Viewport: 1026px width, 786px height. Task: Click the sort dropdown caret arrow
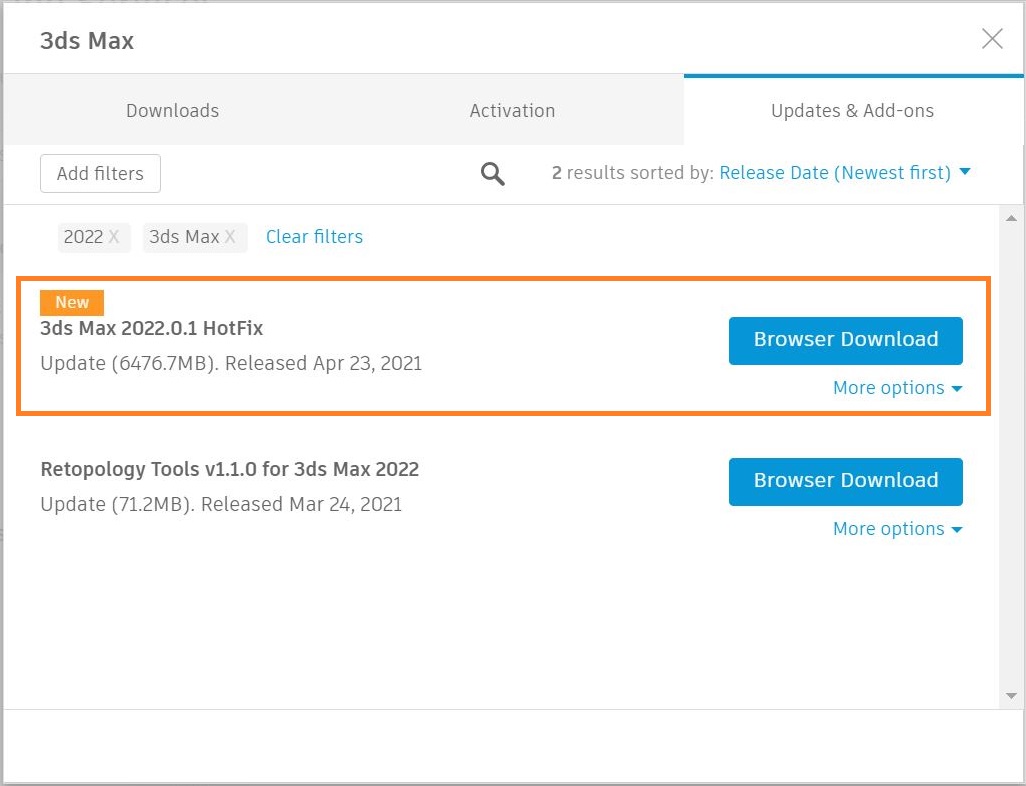pyautogui.click(x=965, y=172)
